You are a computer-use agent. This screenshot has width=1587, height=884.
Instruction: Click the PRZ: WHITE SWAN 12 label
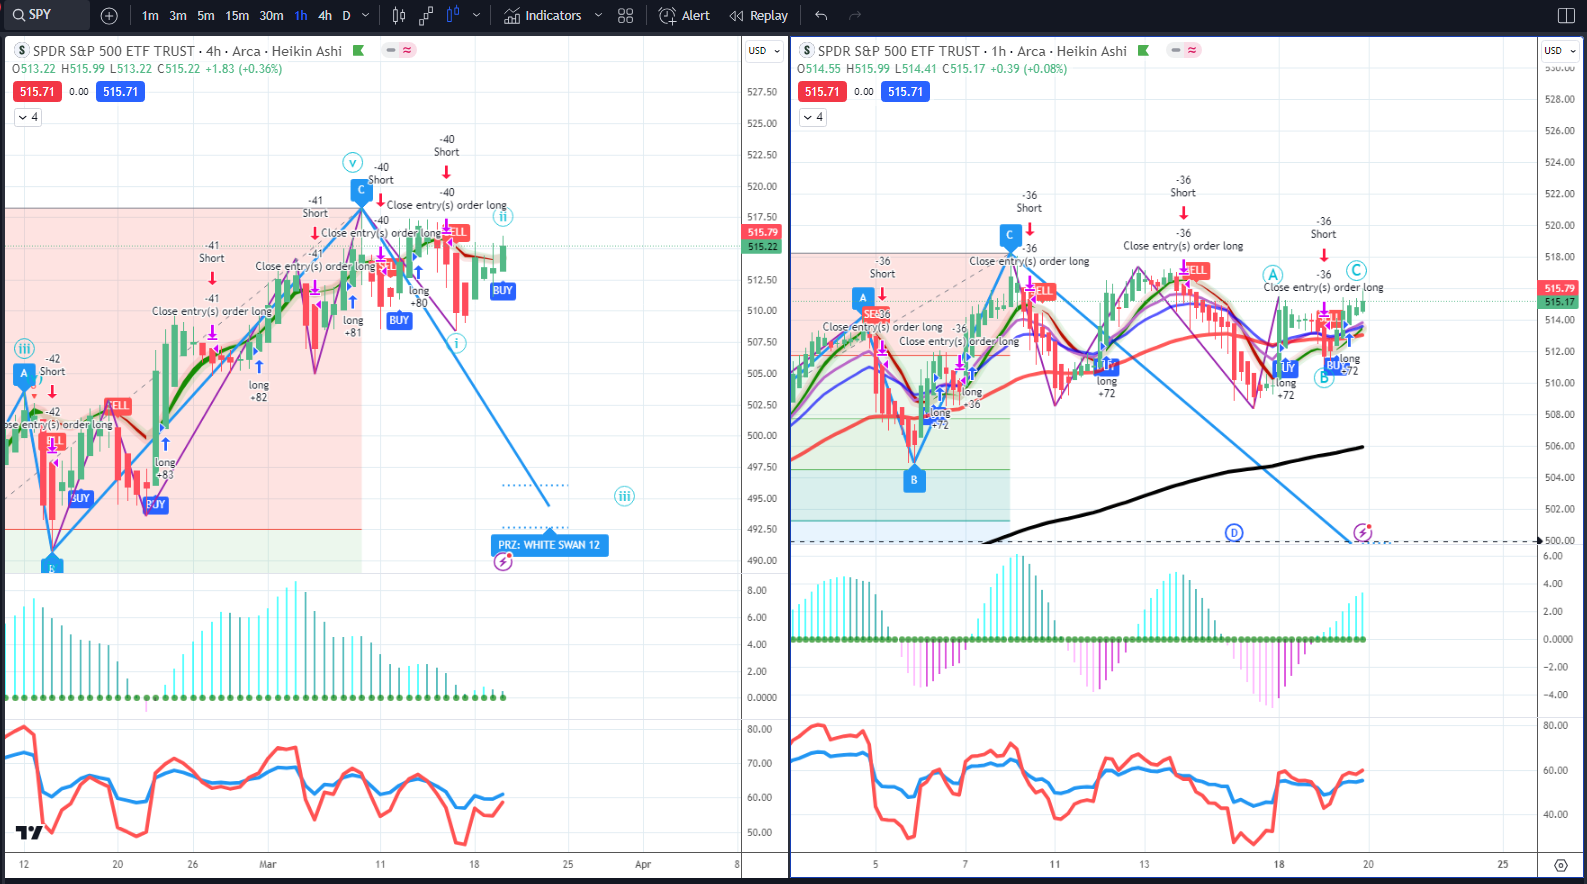pyautogui.click(x=549, y=545)
